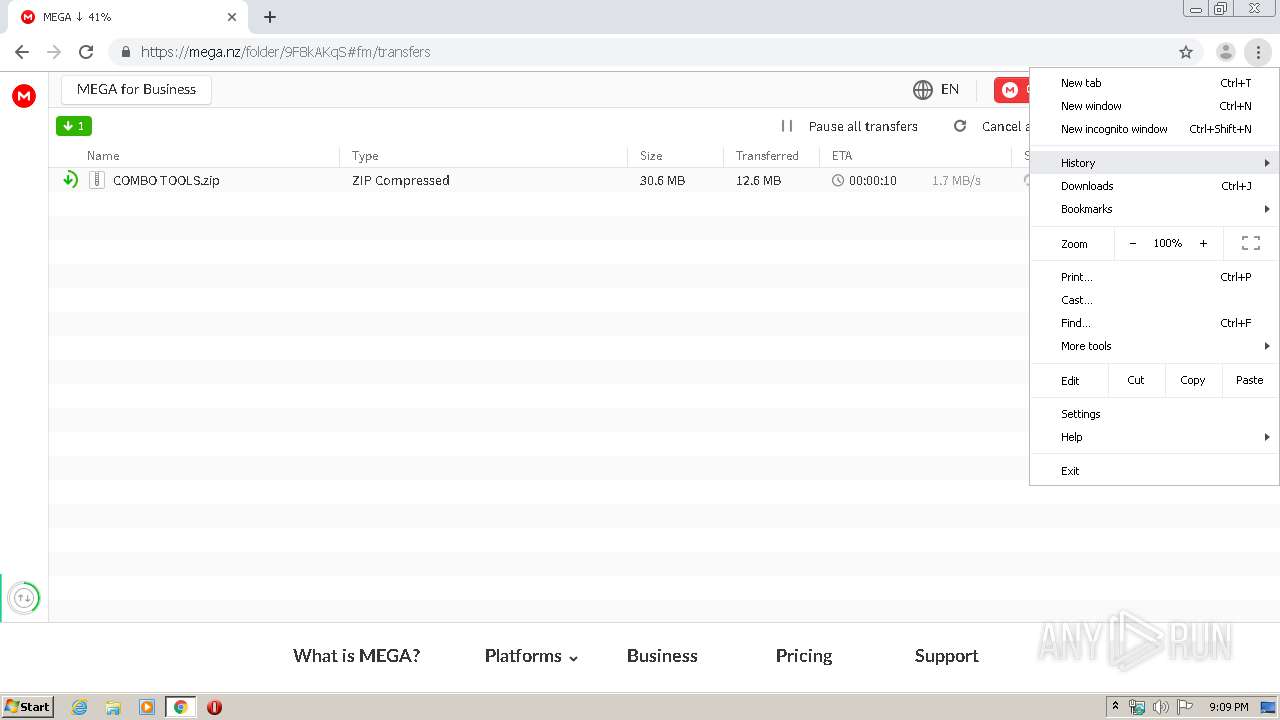1280x720 pixels.
Task: Close the MEGA tab
Action: [x=232, y=17]
